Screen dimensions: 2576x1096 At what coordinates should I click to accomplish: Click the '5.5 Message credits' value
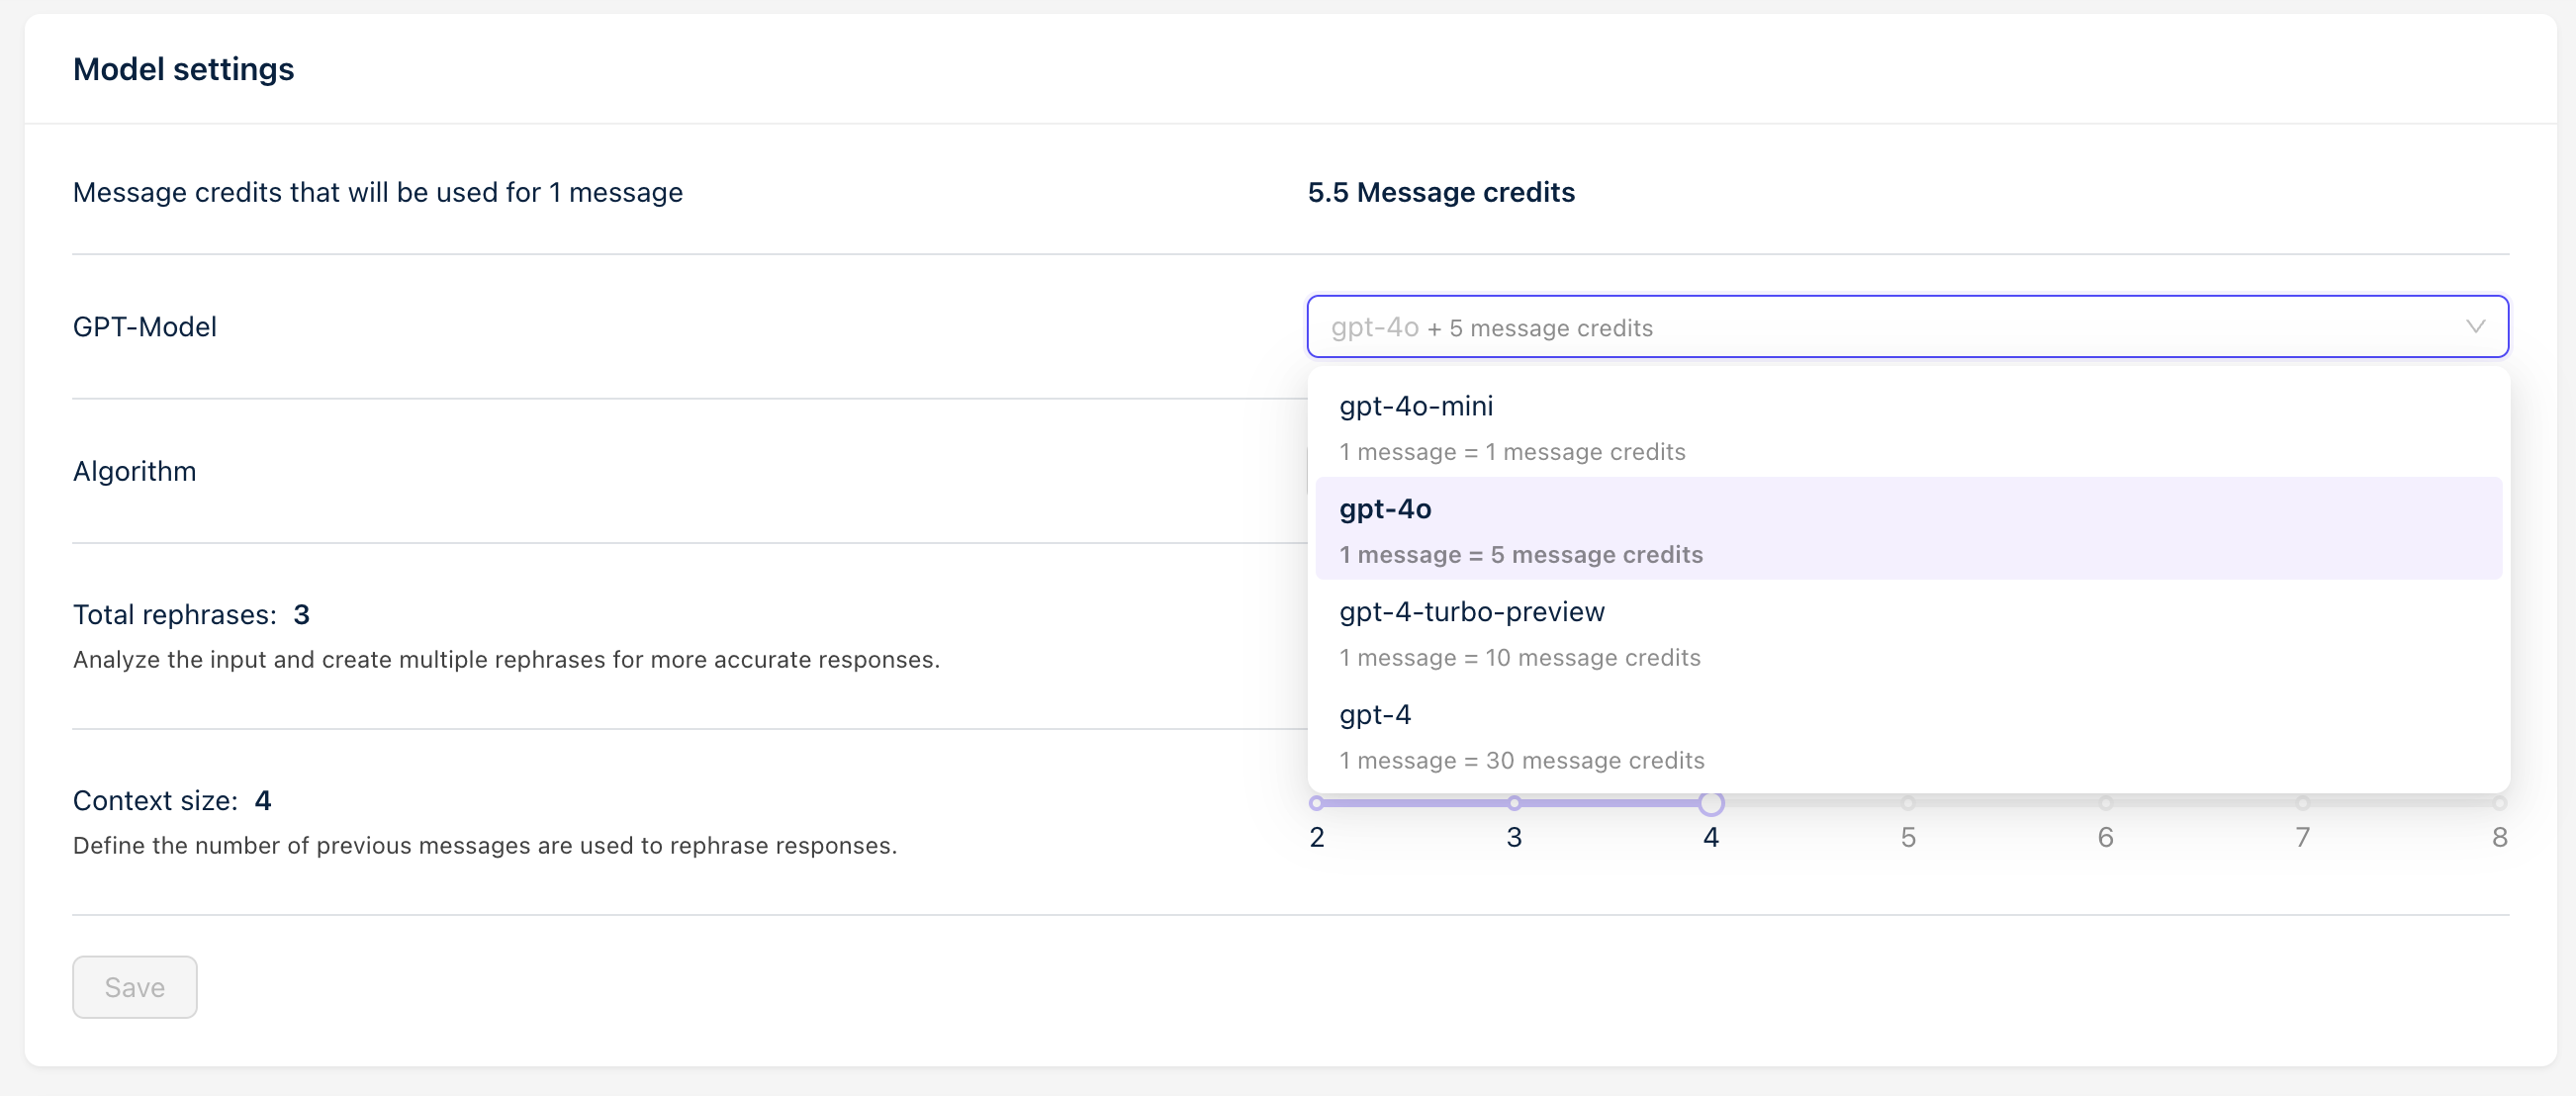[x=1441, y=192]
